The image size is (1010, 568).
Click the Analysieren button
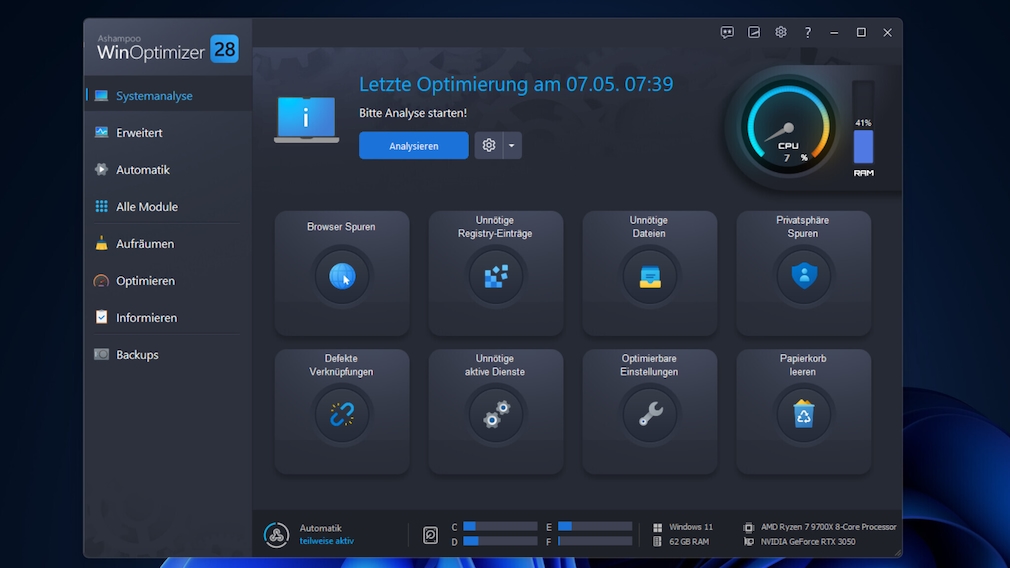[414, 146]
